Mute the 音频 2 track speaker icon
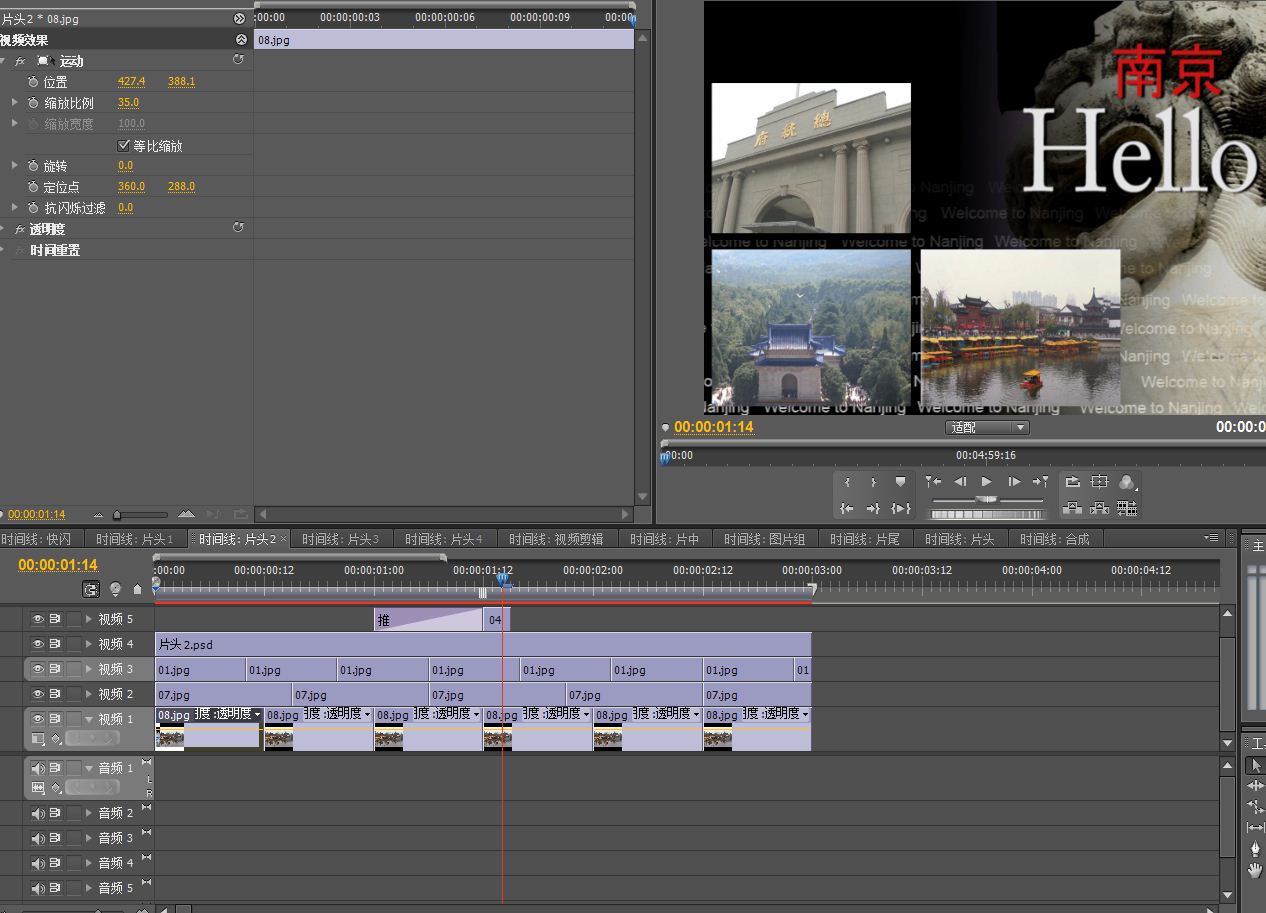The height and width of the screenshot is (913, 1266). [x=38, y=813]
